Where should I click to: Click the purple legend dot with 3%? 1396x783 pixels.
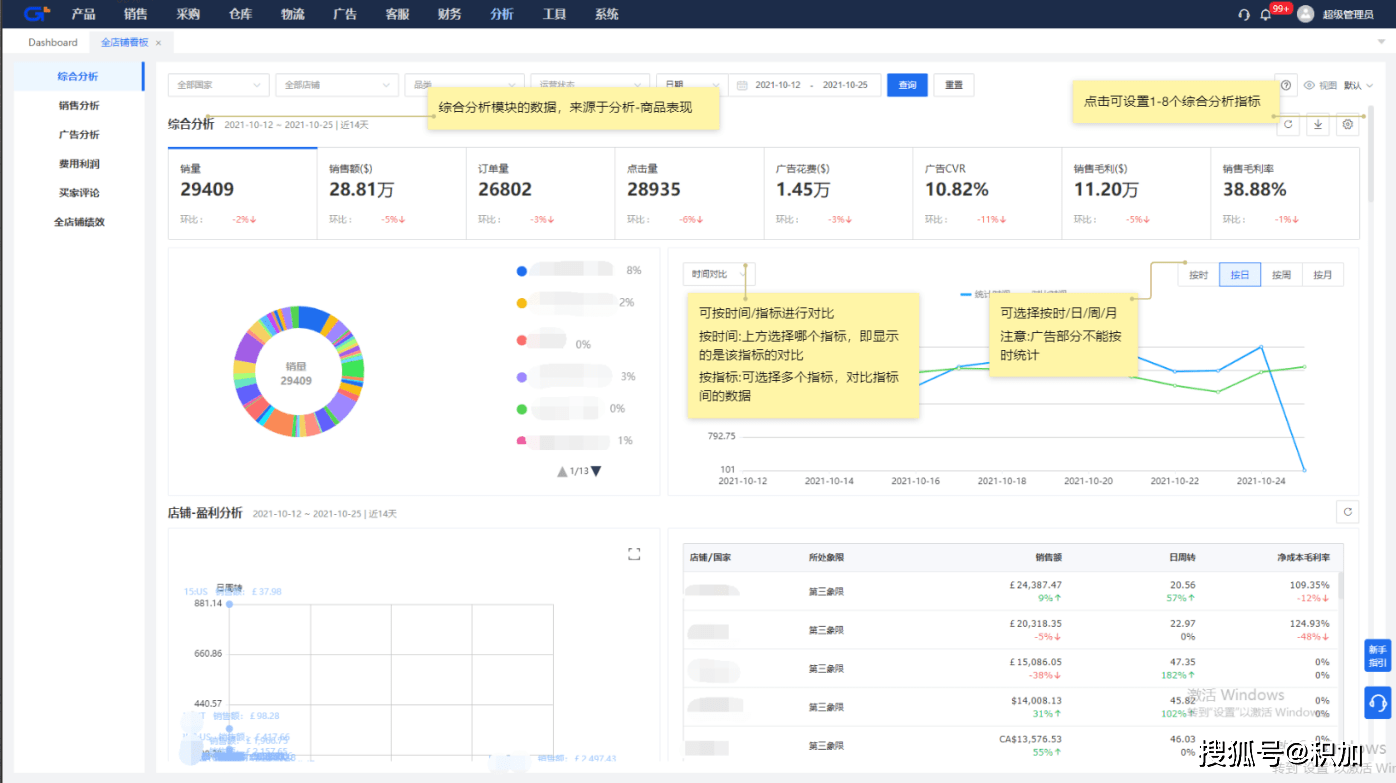[521, 377]
